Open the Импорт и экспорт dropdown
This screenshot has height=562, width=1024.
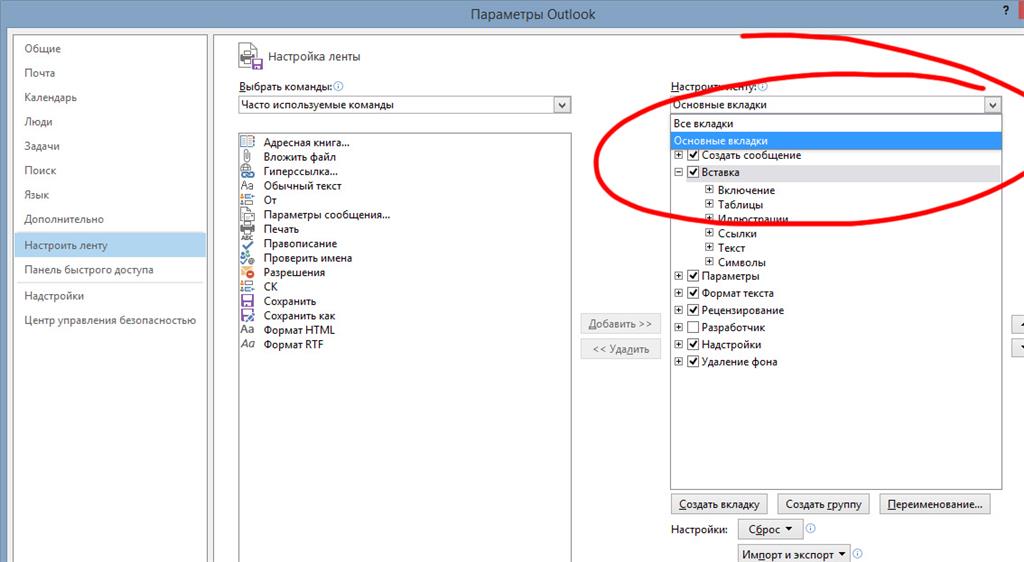pos(794,554)
